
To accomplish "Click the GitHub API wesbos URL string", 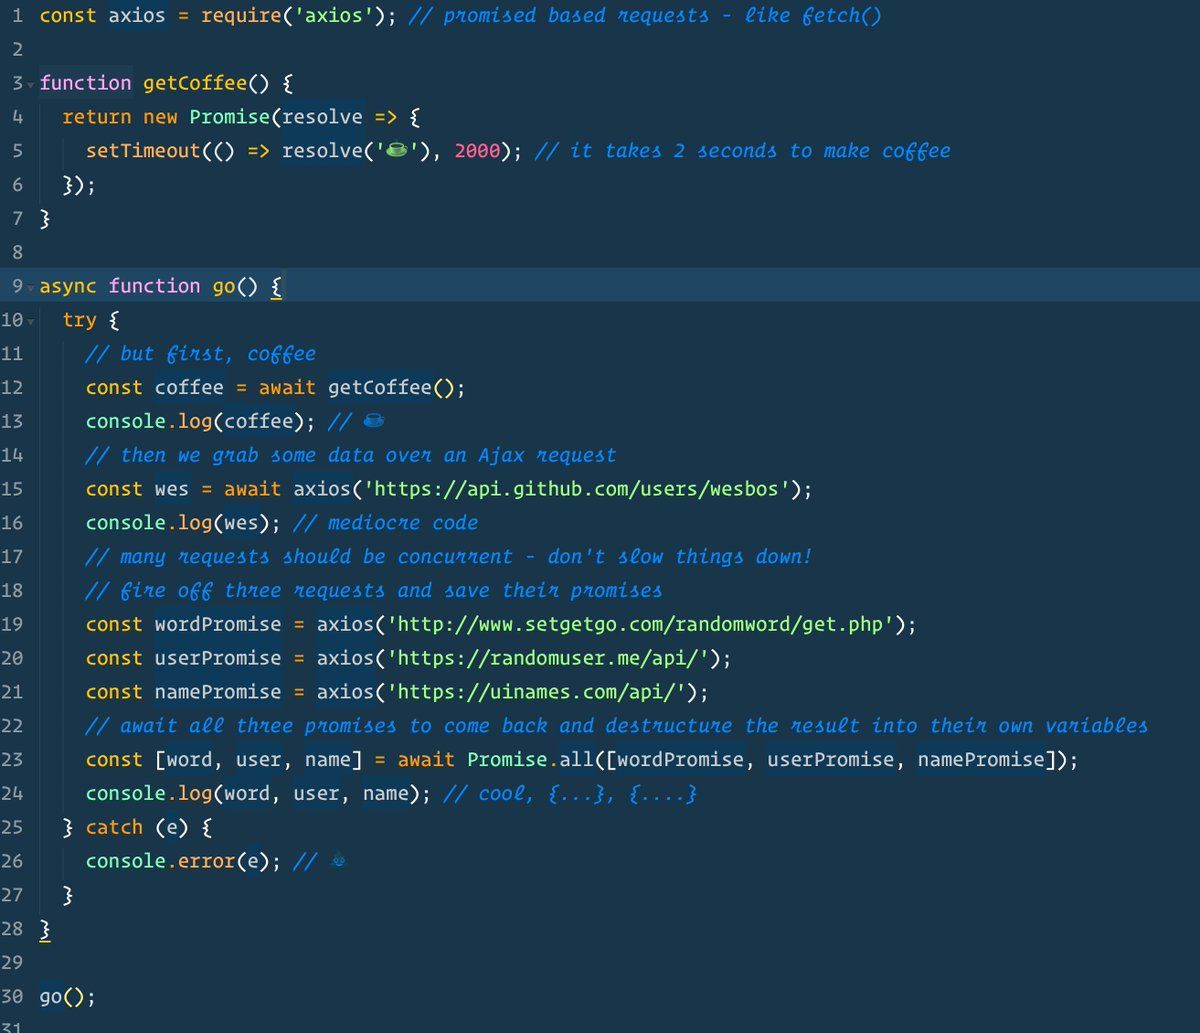I will [x=567, y=489].
